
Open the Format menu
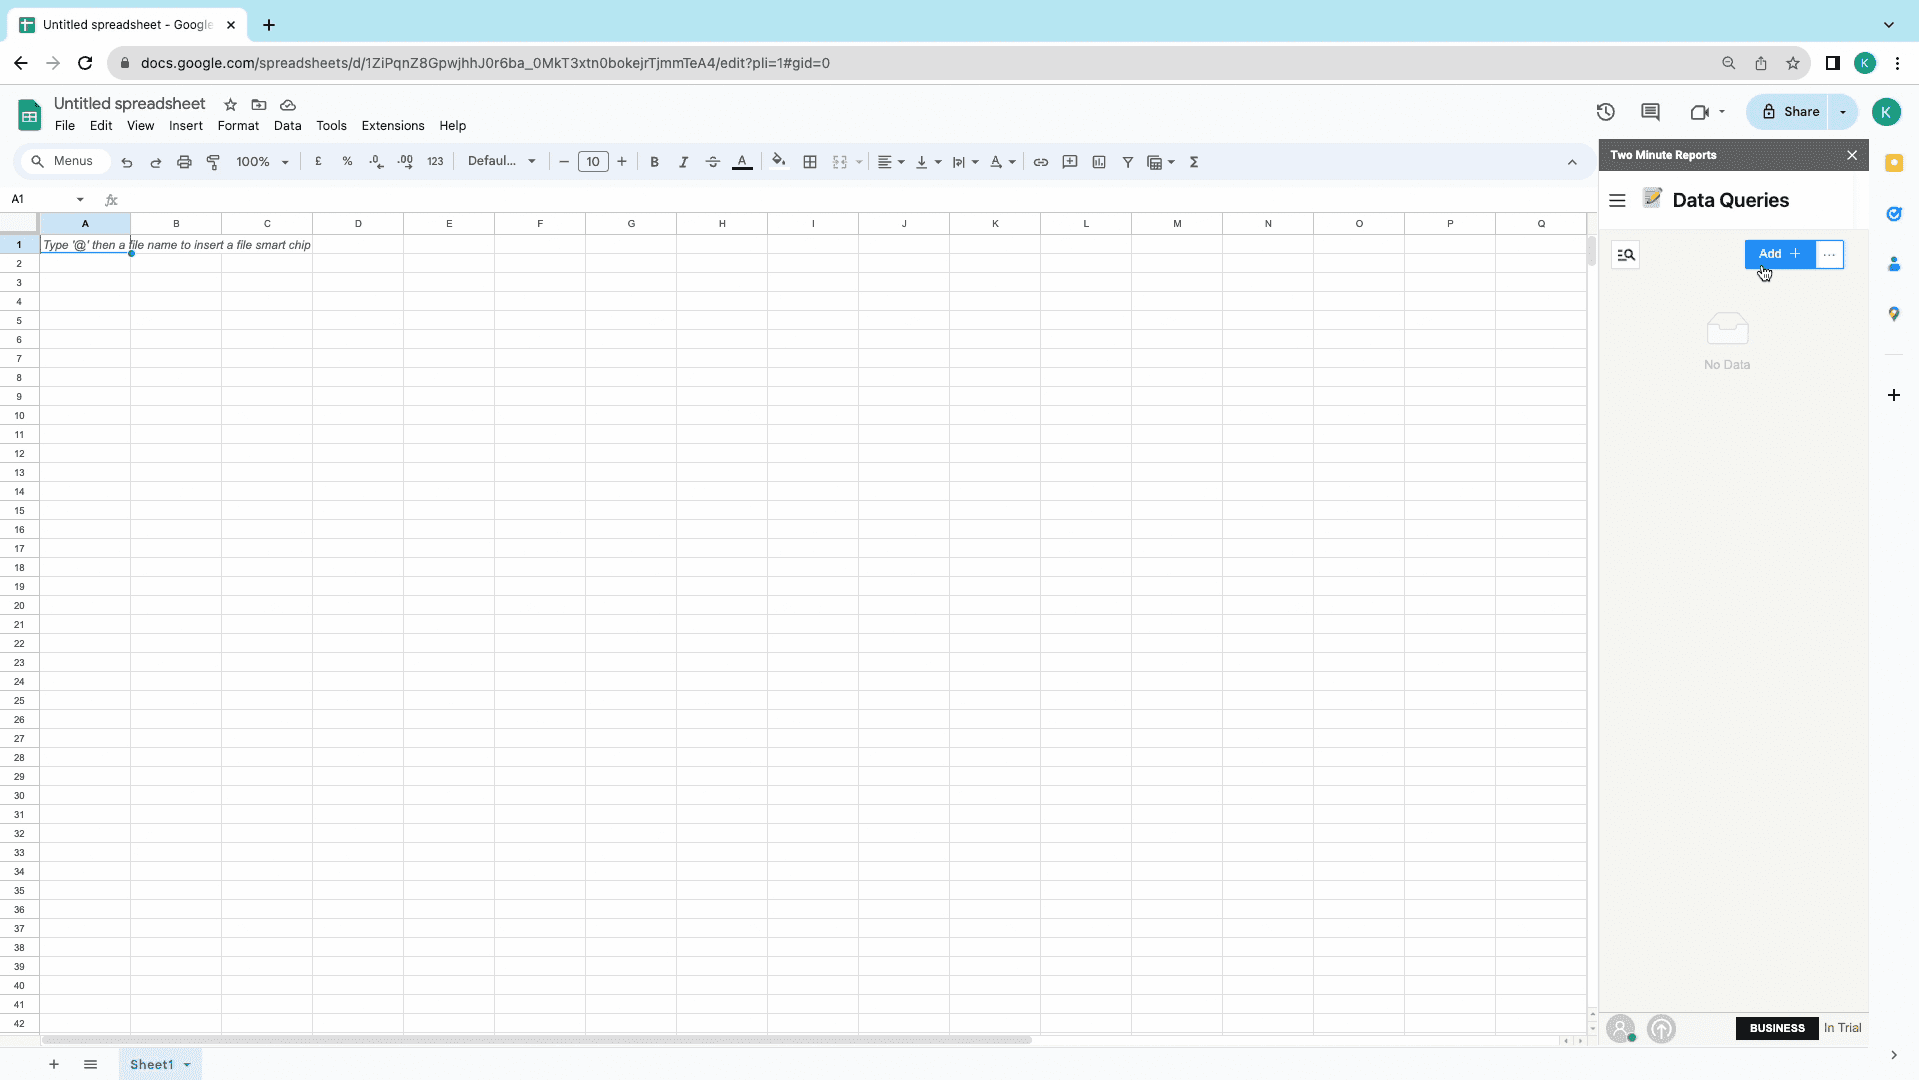238,126
